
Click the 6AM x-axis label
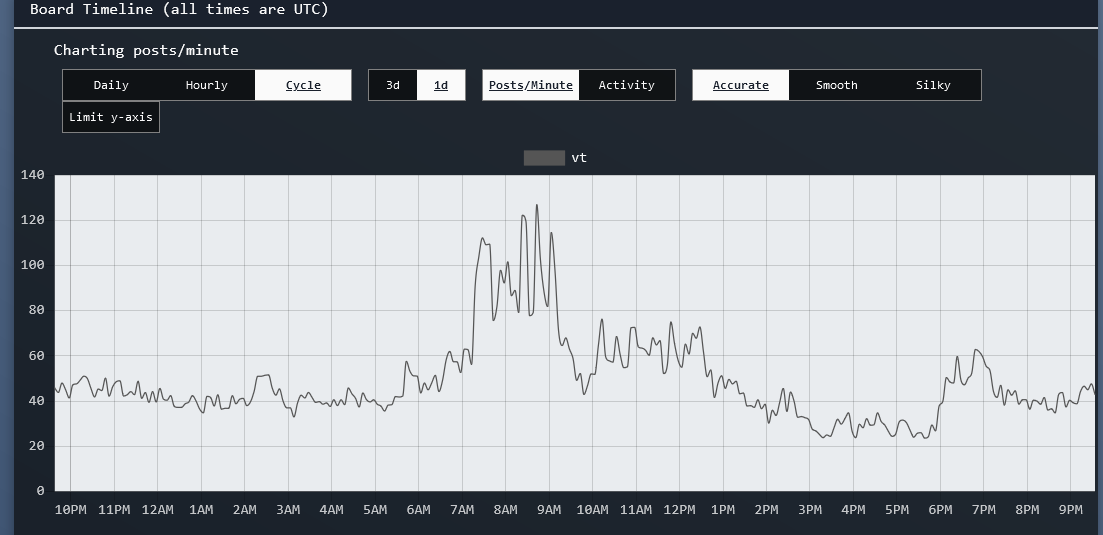[419, 510]
